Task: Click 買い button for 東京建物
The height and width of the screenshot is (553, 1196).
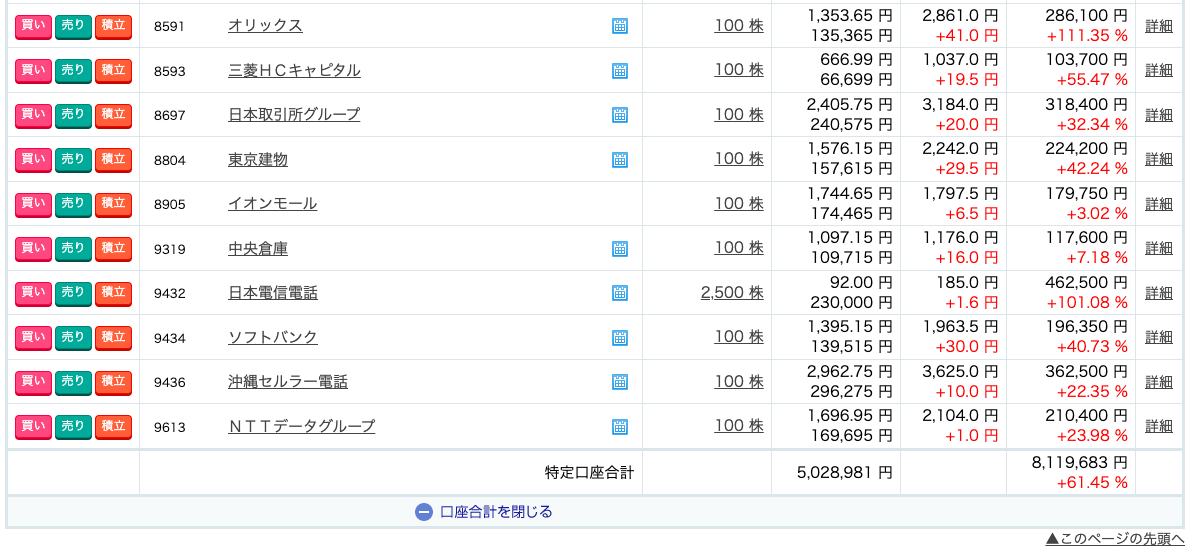Action: (34, 160)
